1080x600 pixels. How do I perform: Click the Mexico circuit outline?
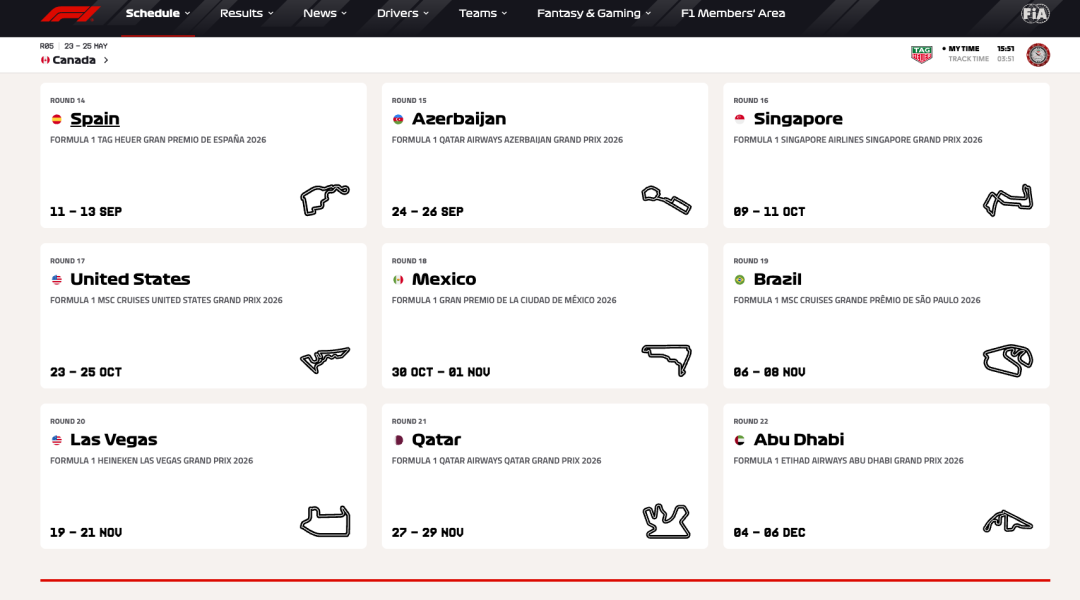pos(666,360)
